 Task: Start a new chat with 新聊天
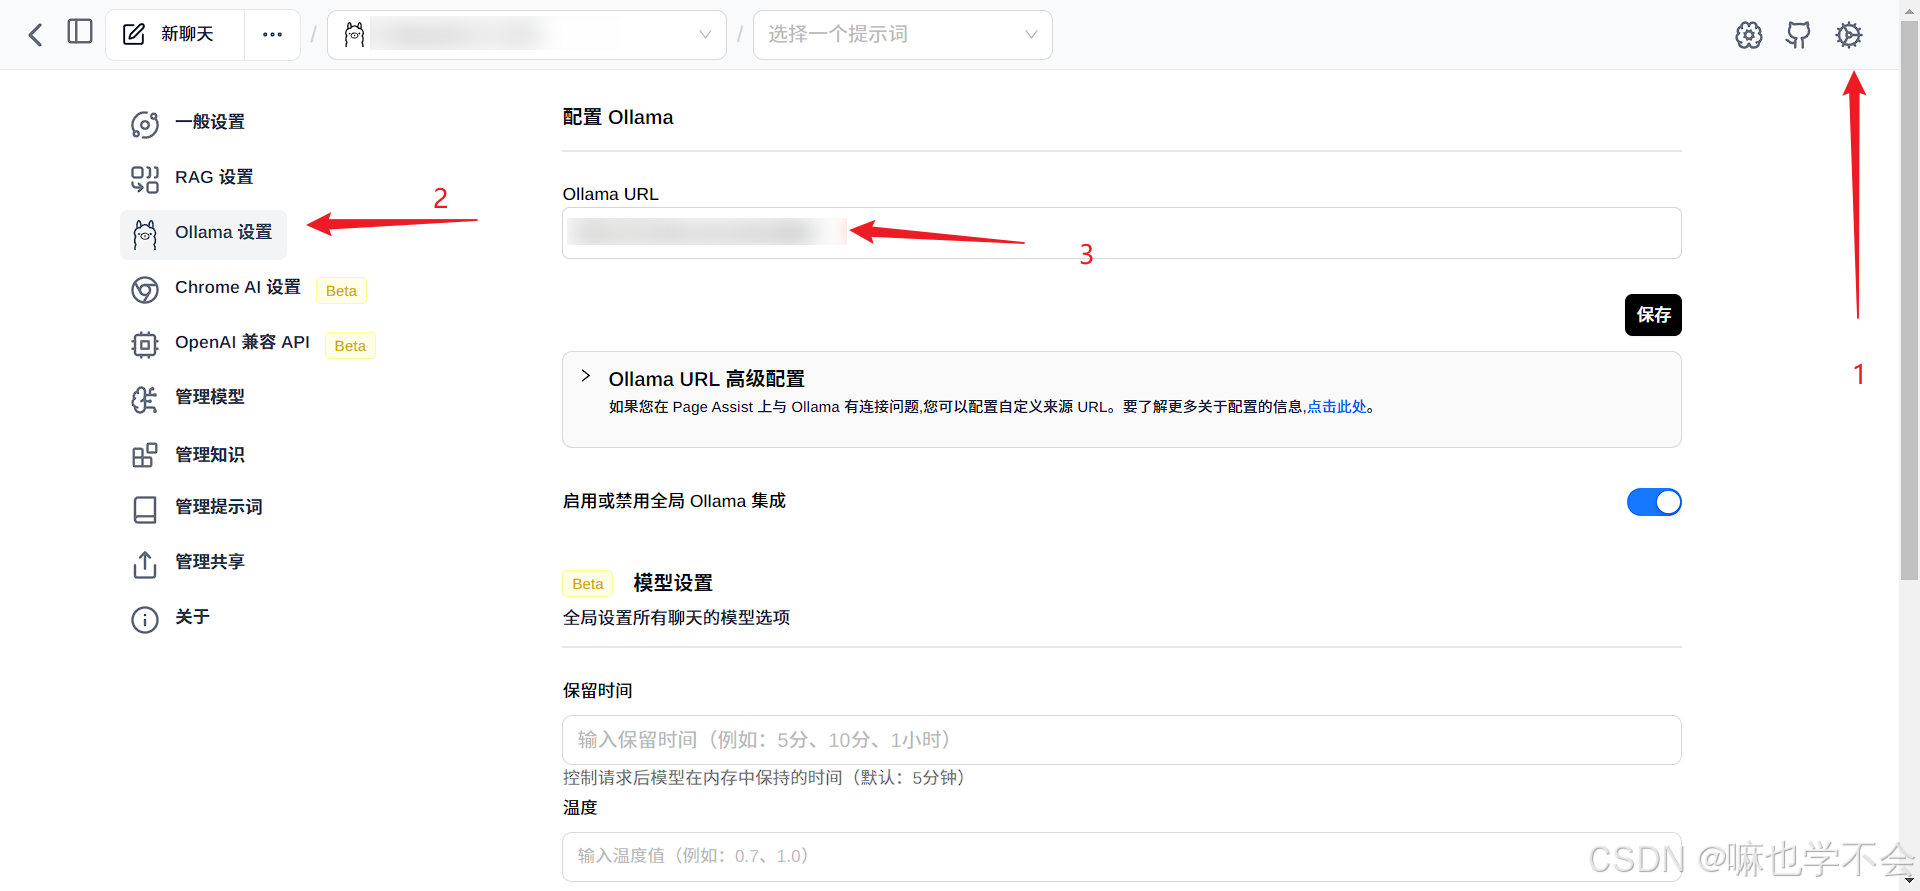point(174,35)
